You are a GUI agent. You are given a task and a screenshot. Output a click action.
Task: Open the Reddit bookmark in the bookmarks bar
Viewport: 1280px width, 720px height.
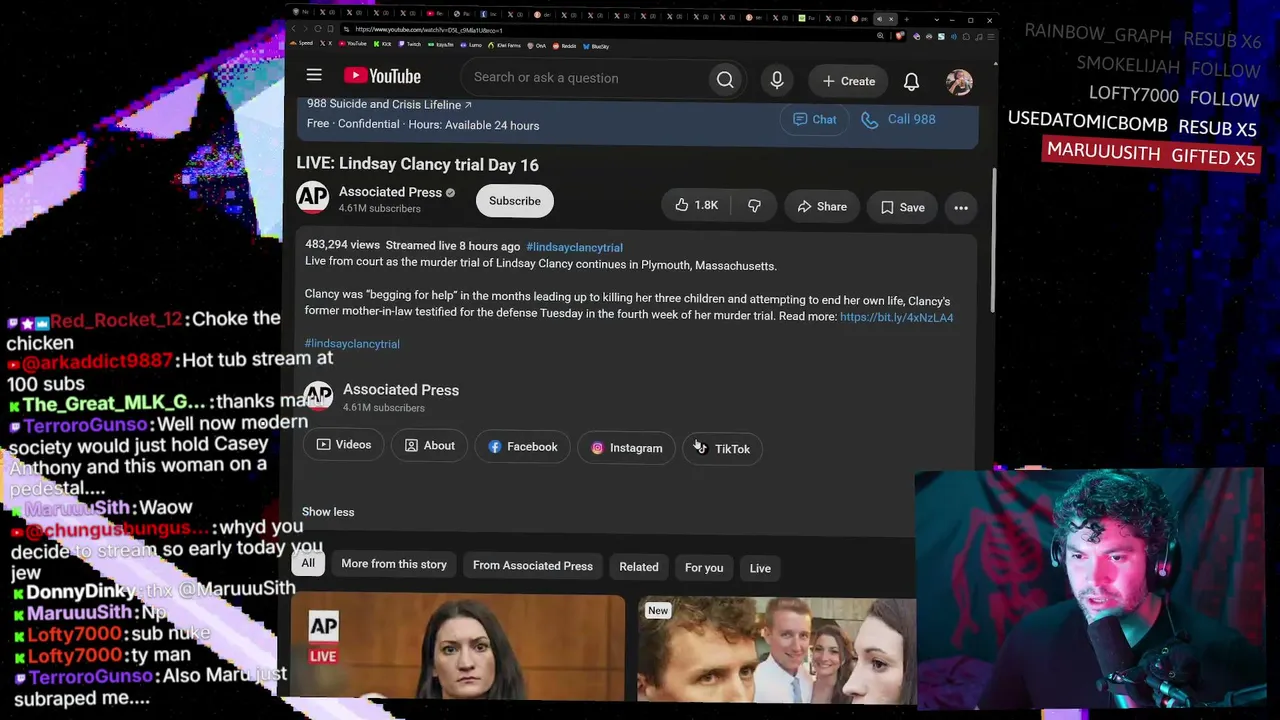[566, 46]
